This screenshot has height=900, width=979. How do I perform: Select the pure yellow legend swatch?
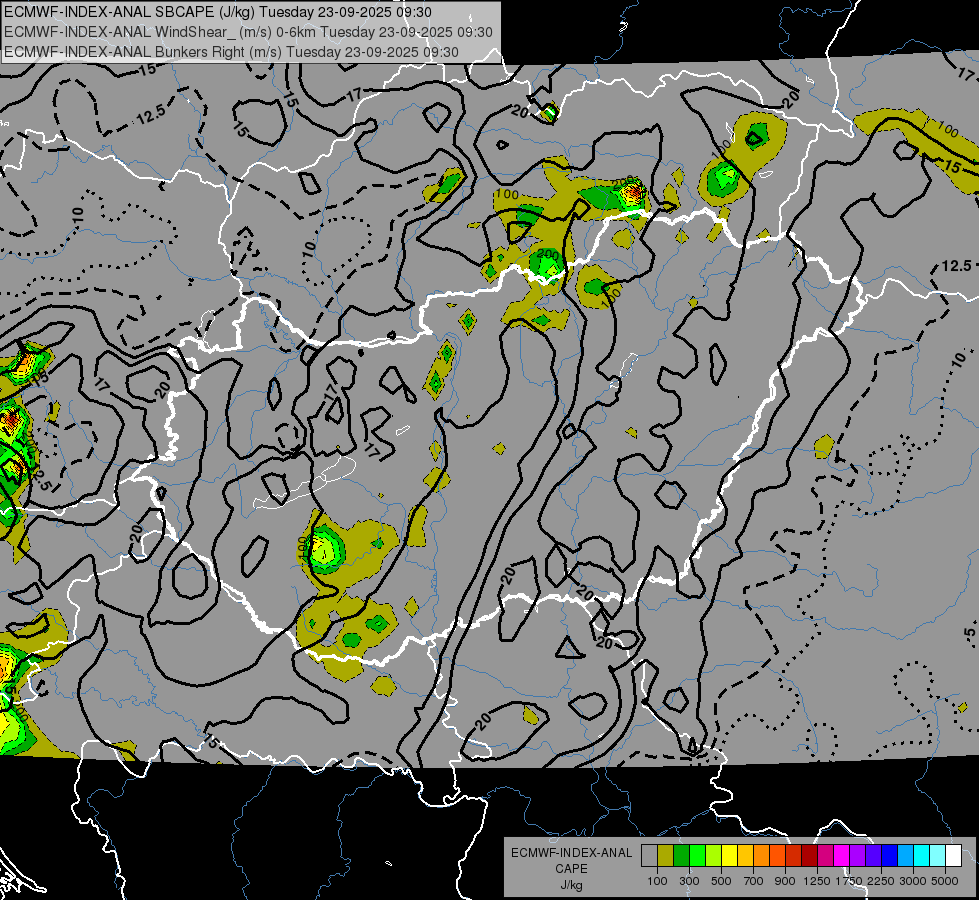coord(729,856)
